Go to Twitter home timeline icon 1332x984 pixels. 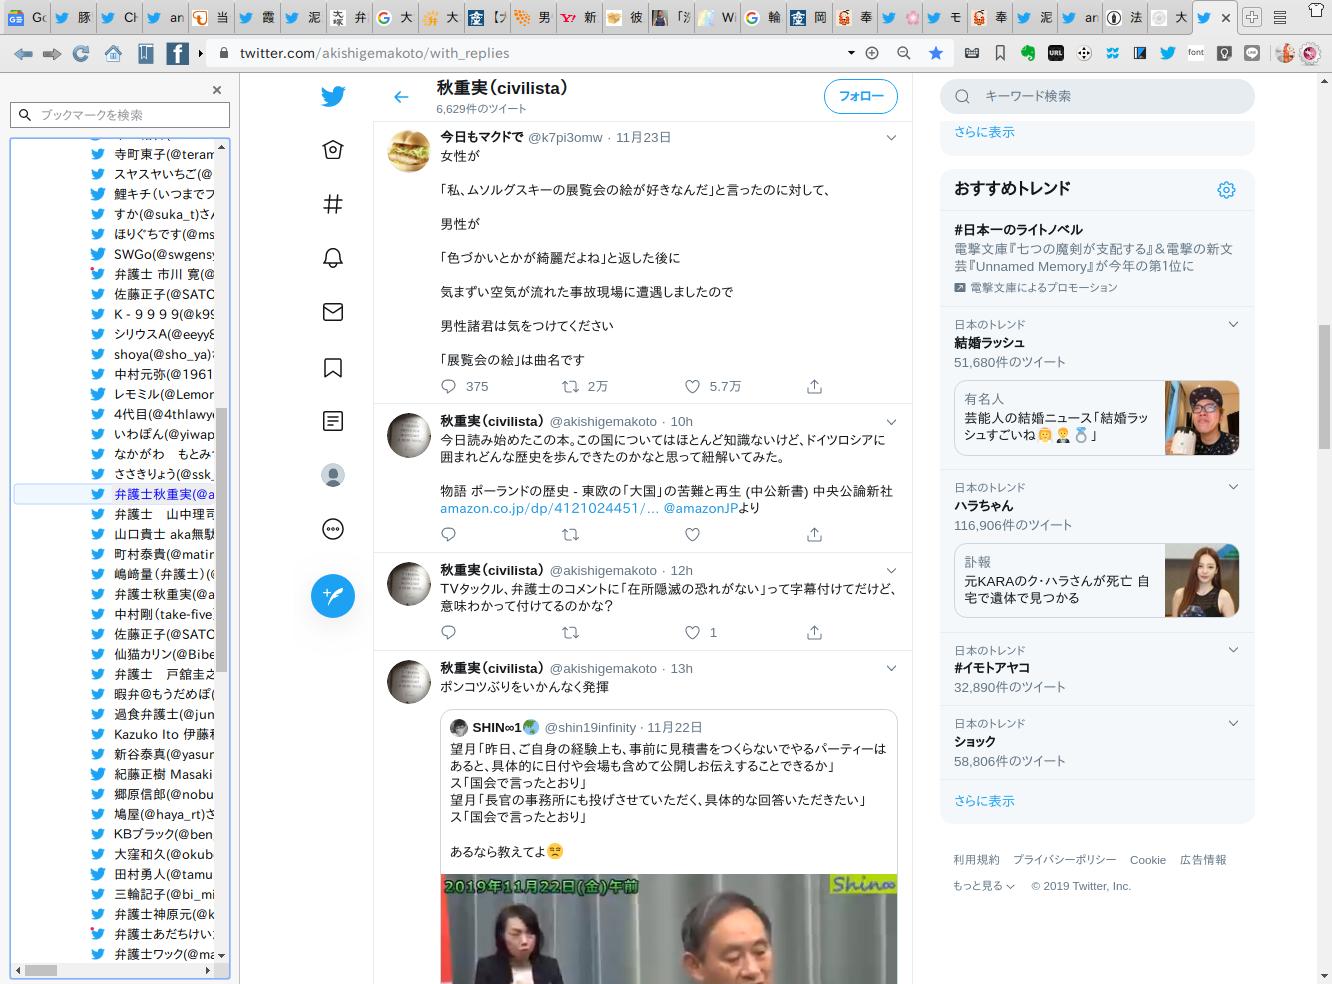(x=333, y=150)
